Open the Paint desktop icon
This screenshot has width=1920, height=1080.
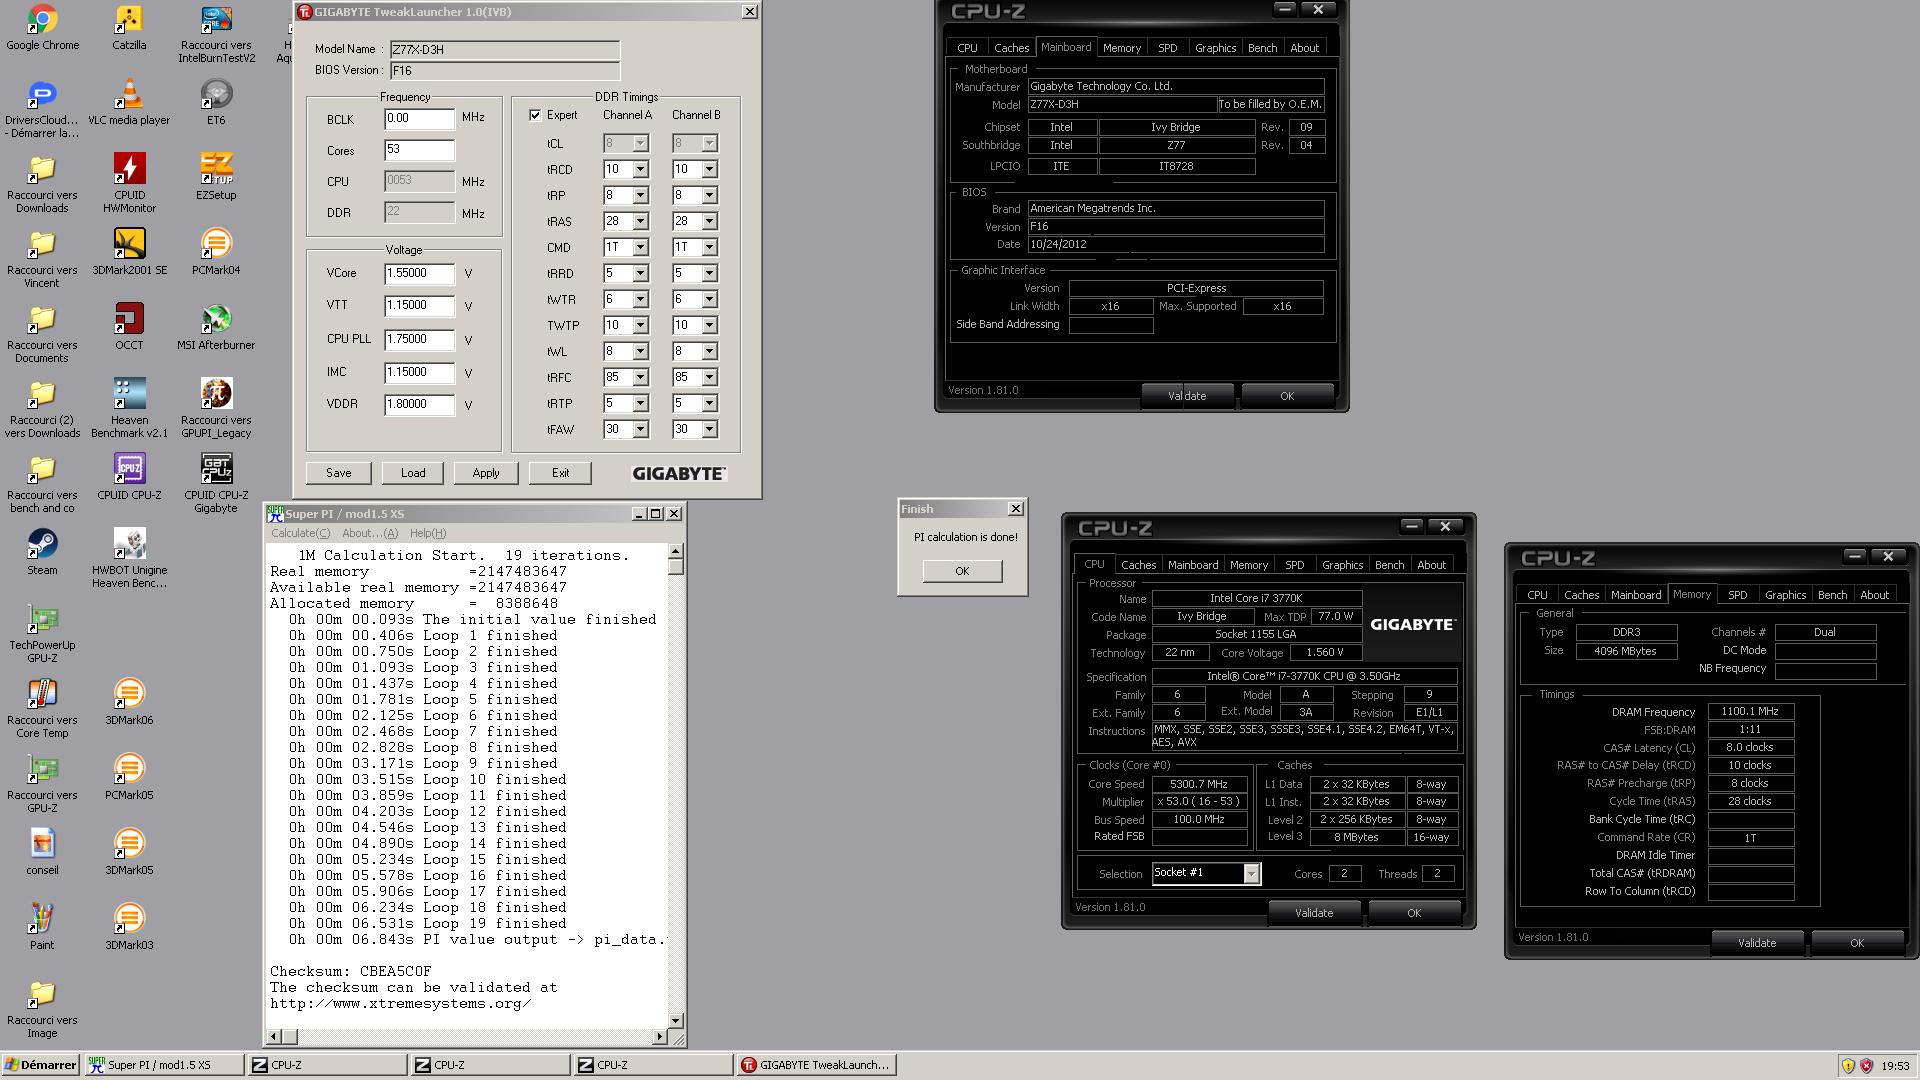pyautogui.click(x=42, y=927)
